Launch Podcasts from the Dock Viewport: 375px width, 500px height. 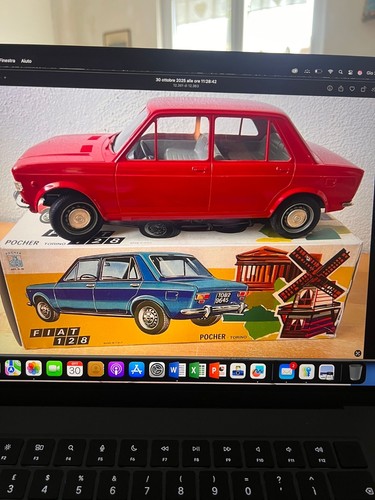pyautogui.click(x=116, y=369)
